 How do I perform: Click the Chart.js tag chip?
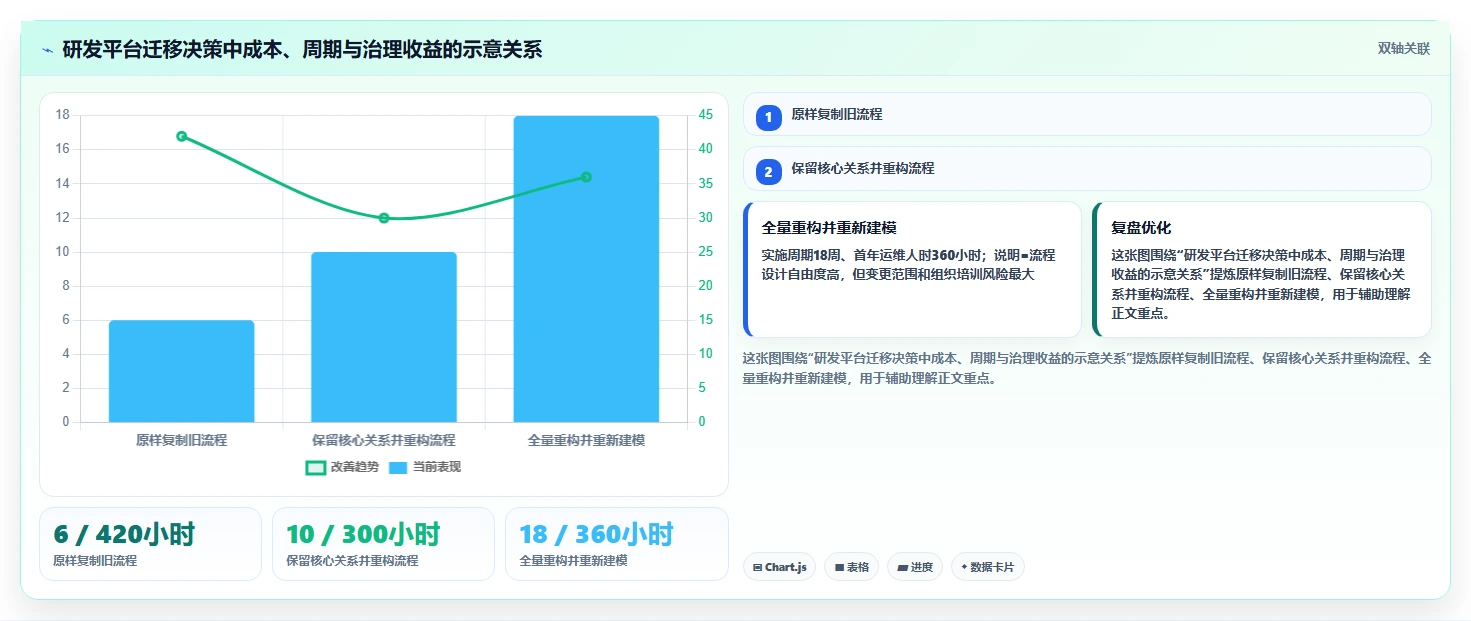(779, 567)
